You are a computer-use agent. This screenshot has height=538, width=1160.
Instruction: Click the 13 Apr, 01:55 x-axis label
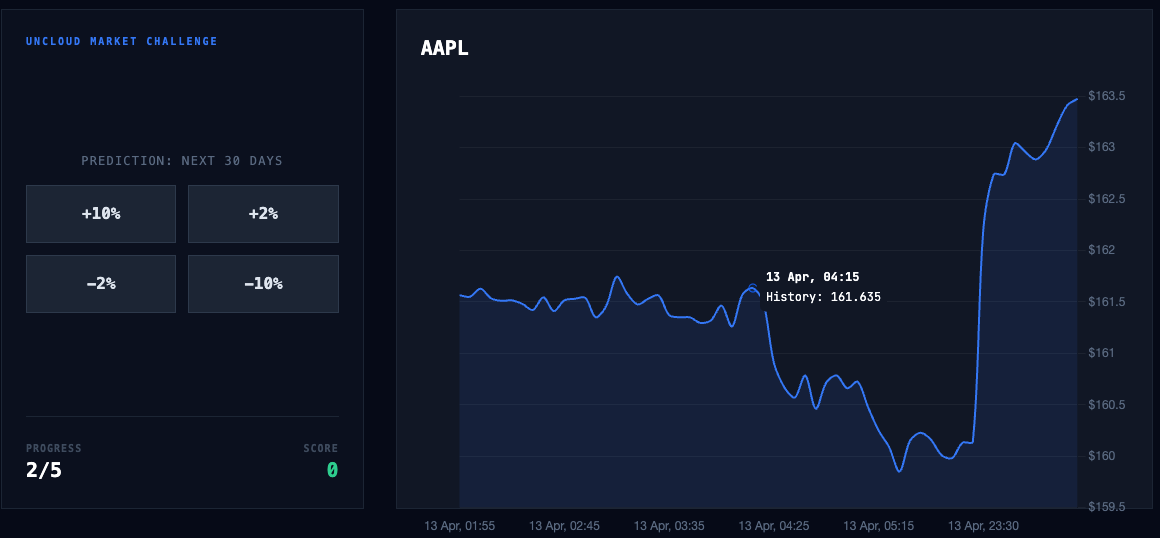pos(459,526)
